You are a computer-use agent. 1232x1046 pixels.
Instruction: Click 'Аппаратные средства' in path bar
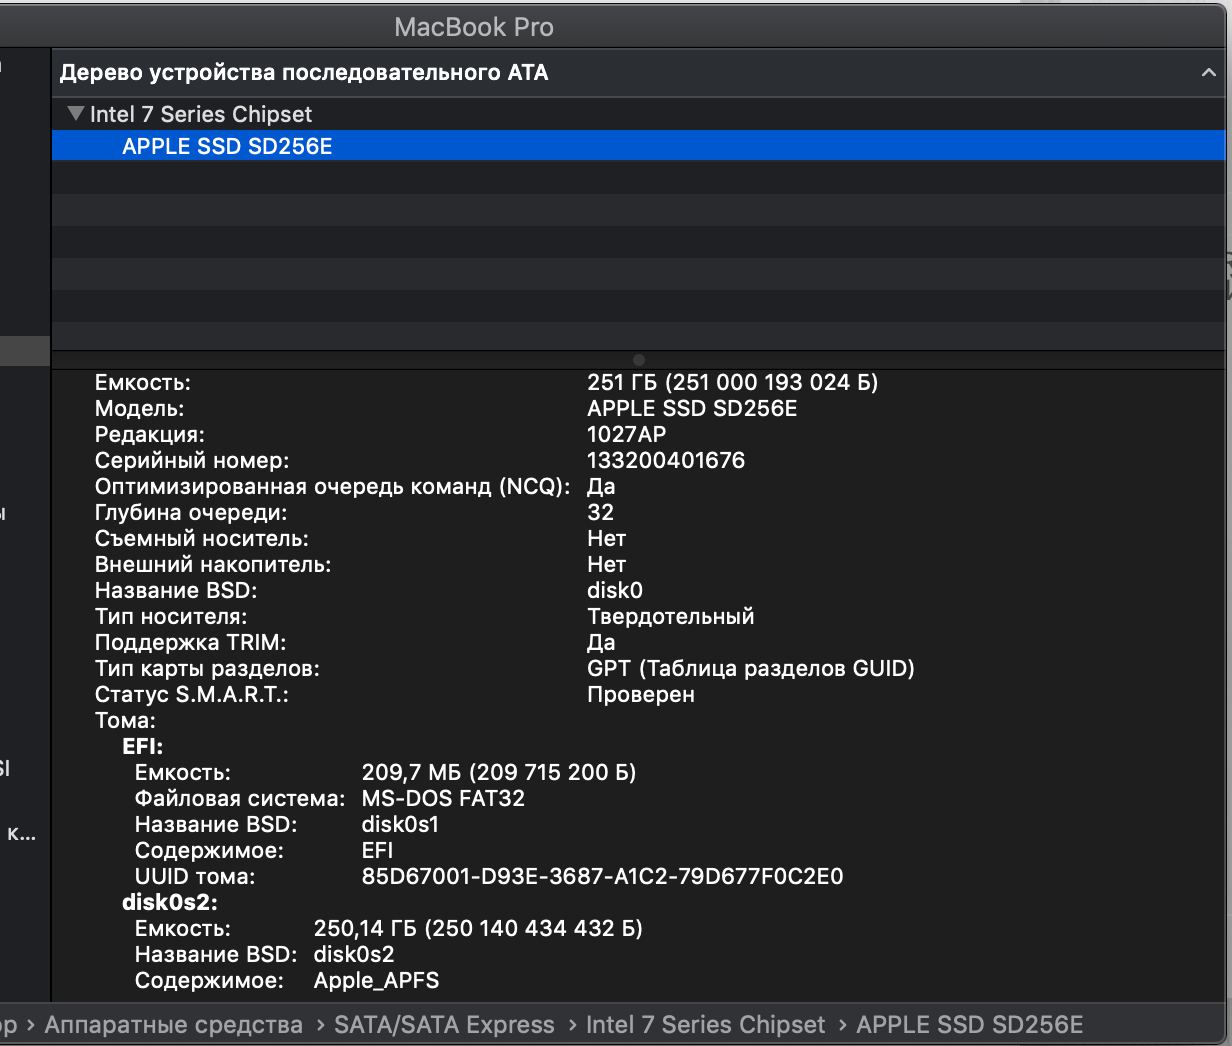(174, 1025)
